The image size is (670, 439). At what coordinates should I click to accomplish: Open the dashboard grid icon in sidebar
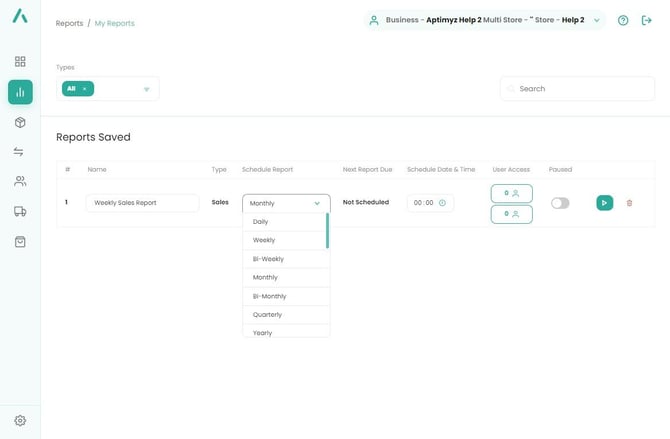click(x=20, y=62)
